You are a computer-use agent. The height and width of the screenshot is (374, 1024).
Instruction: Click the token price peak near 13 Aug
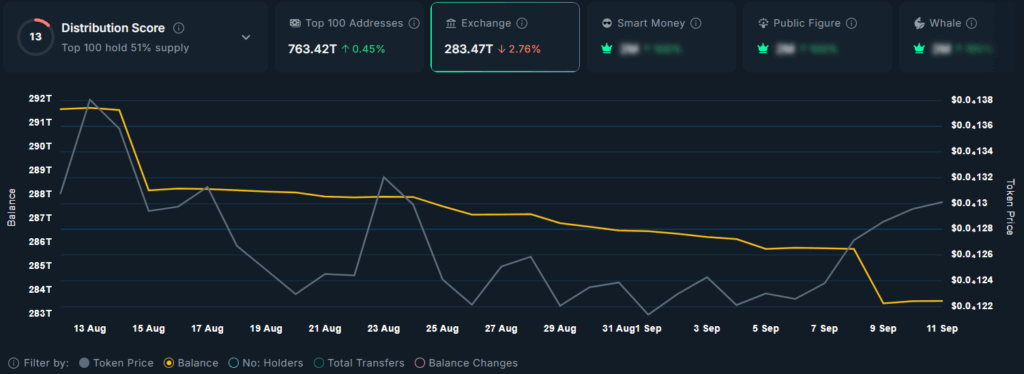click(89, 99)
